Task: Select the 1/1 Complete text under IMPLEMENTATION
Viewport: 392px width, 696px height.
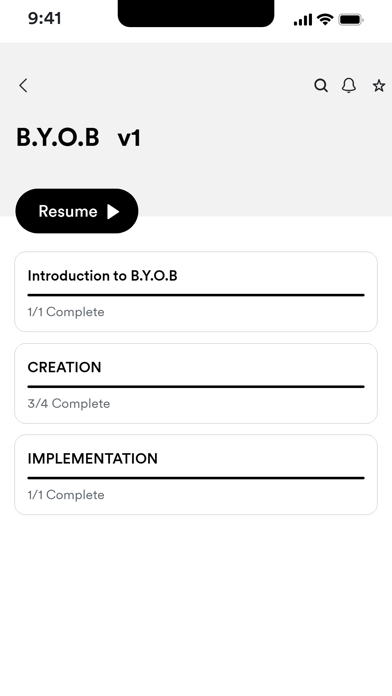Action: tap(66, 495)
